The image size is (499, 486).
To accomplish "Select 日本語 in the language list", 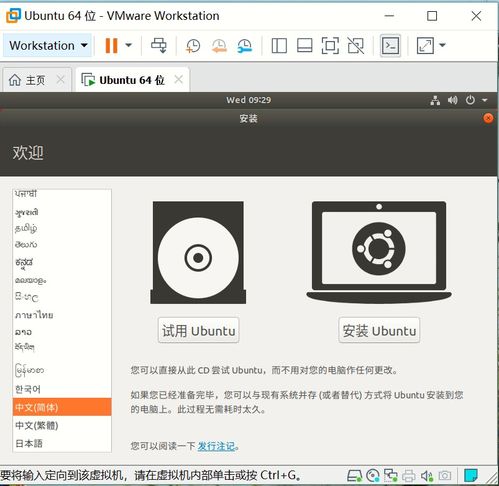I will pyautogui.click(x=62, y=443).
